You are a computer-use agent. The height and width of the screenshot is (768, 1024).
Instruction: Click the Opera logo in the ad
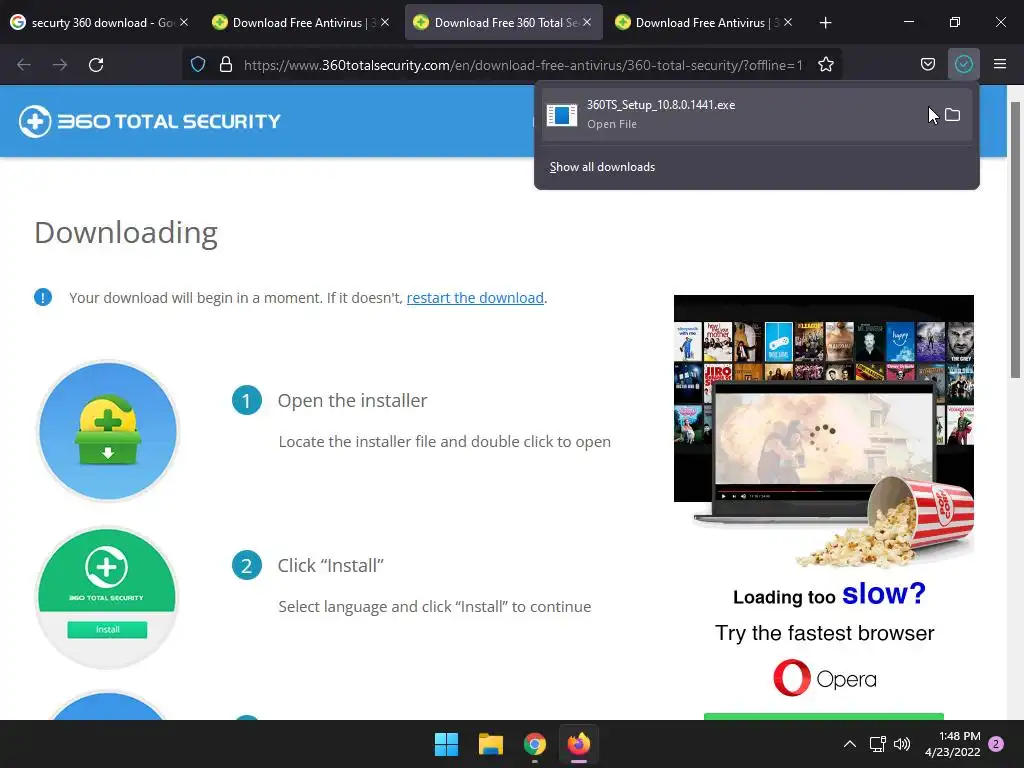[x=825, y=678]
